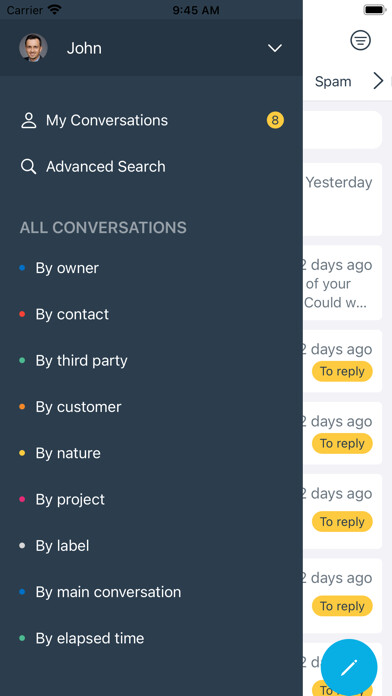This screenshot has height=696, width=392.
Task: Show more tabs with right chevron
Action: 378,81
